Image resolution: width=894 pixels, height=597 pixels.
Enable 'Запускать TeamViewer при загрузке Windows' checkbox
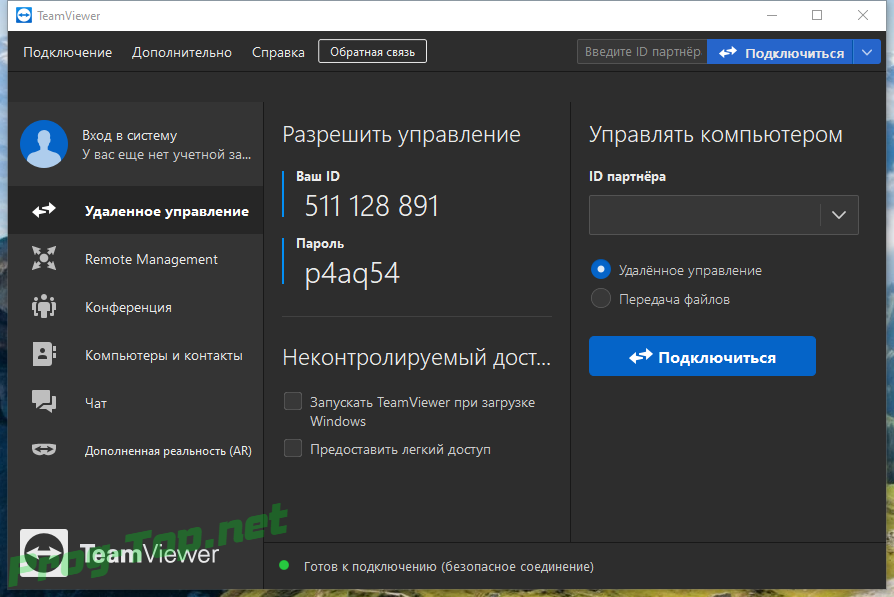pyautogui.click(x=293, y=401)
